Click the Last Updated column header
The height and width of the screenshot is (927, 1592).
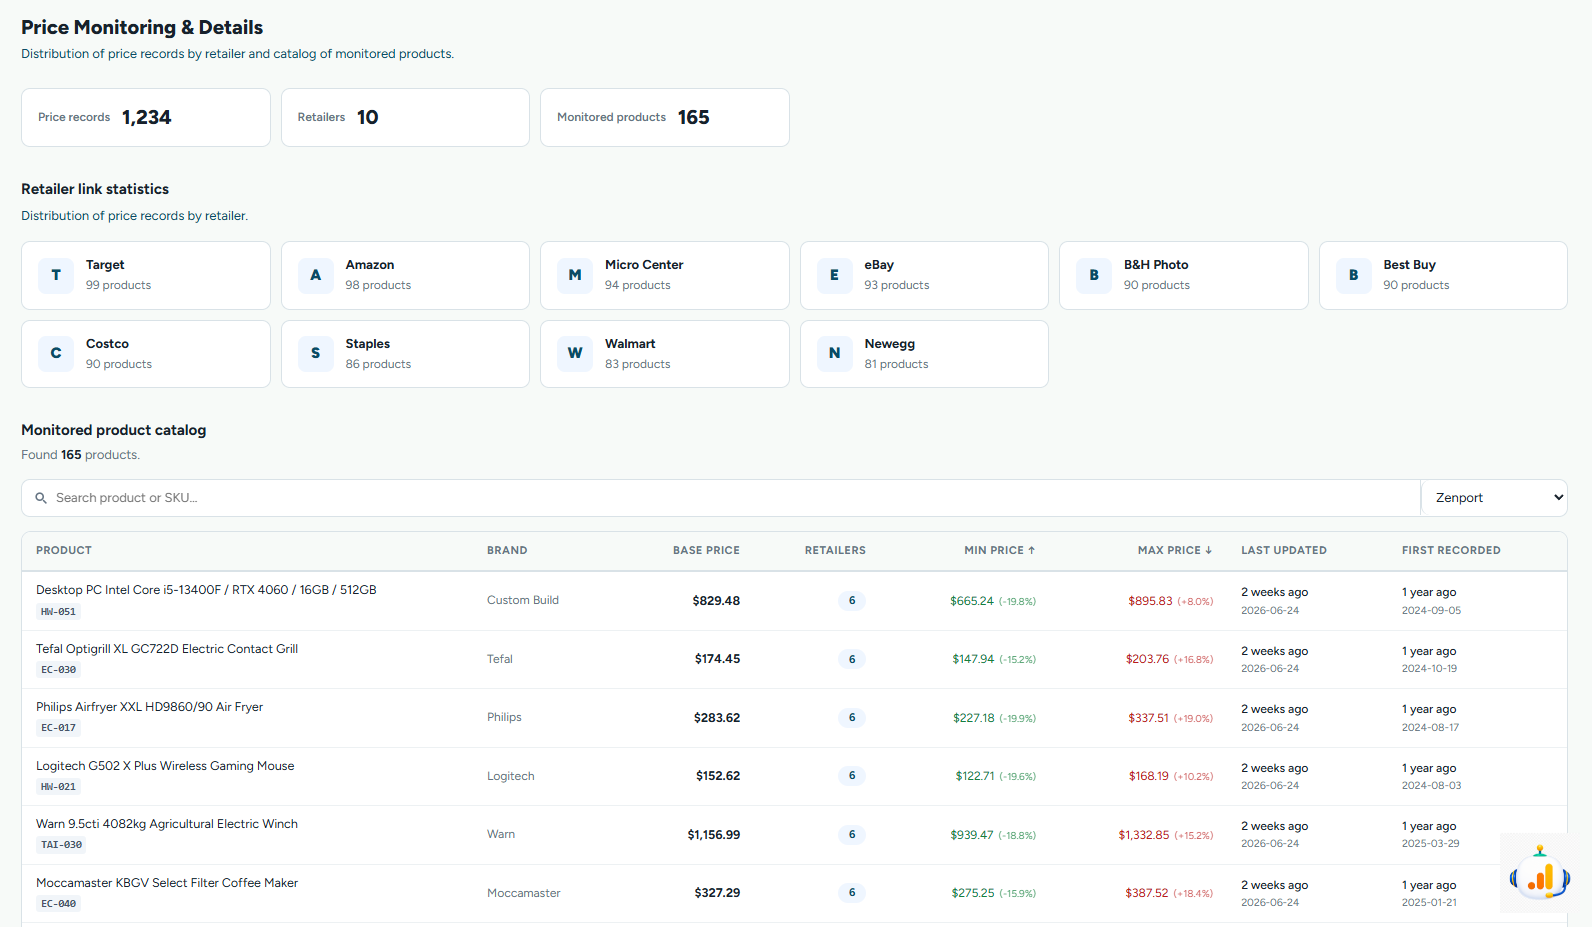click(1284, 550)
